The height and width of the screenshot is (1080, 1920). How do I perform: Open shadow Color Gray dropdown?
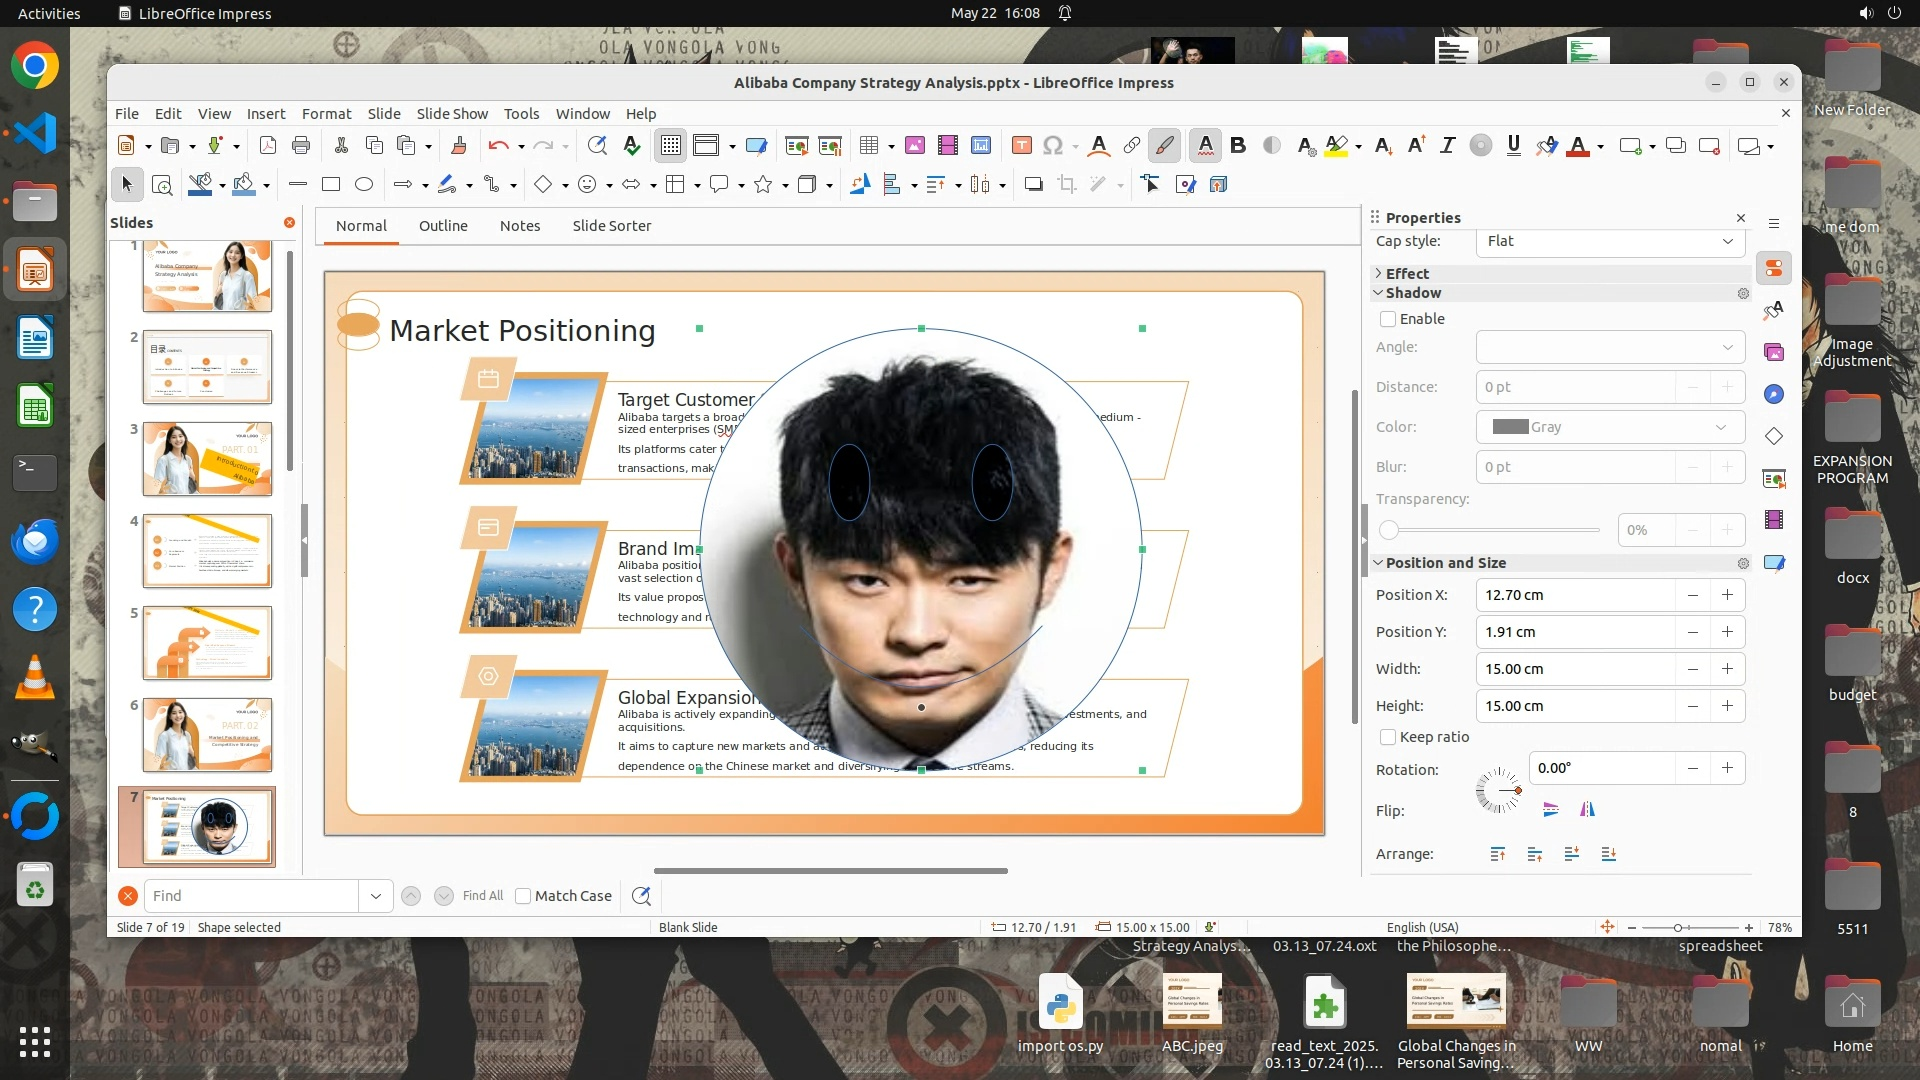point(1610,427)
